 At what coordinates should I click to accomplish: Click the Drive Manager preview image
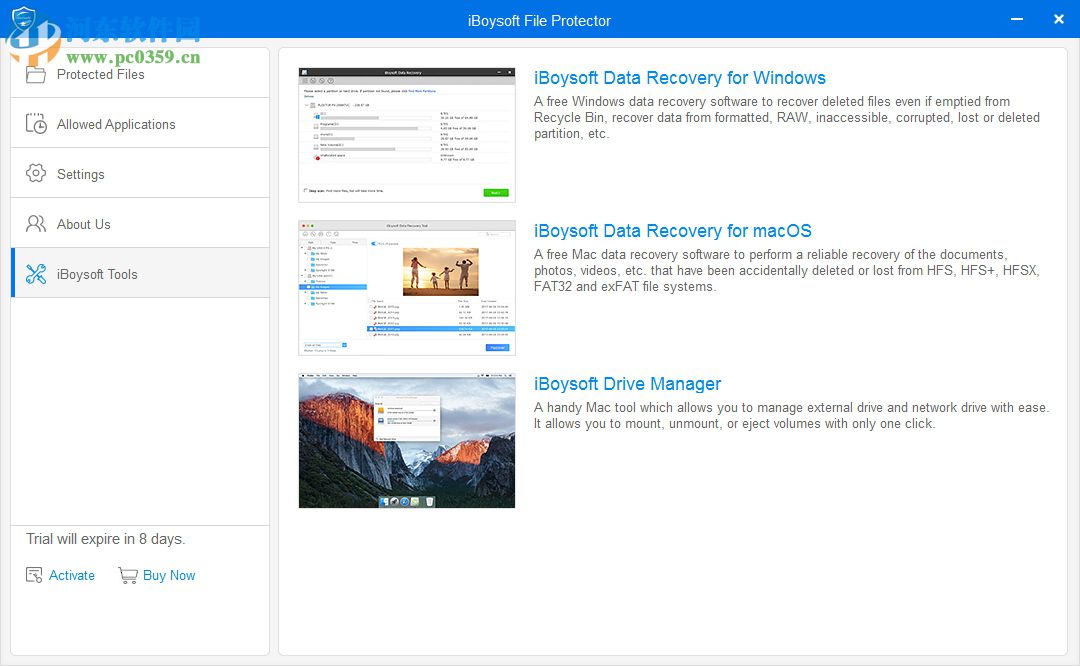[x=406, y=441]
